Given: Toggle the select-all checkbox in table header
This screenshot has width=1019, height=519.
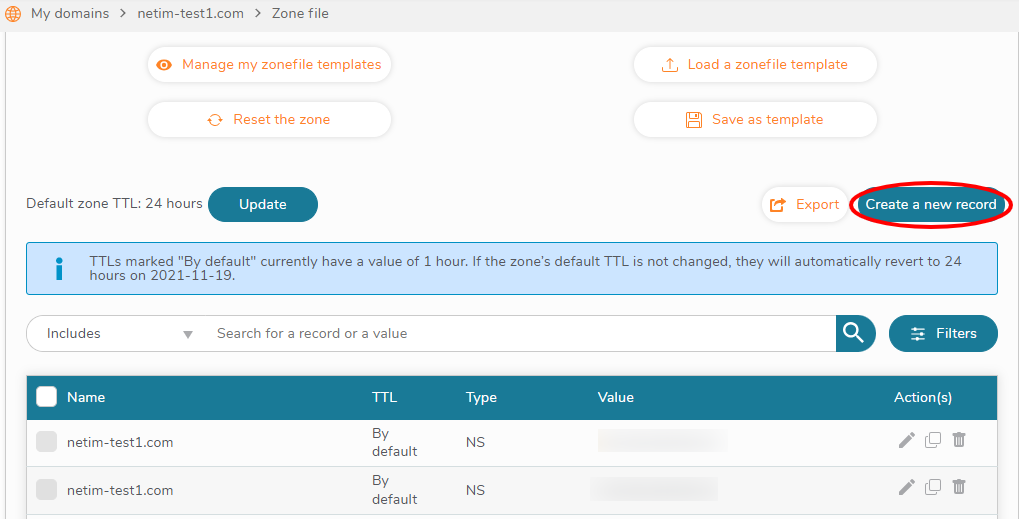Looking at the screenshot, I should 46,397.
